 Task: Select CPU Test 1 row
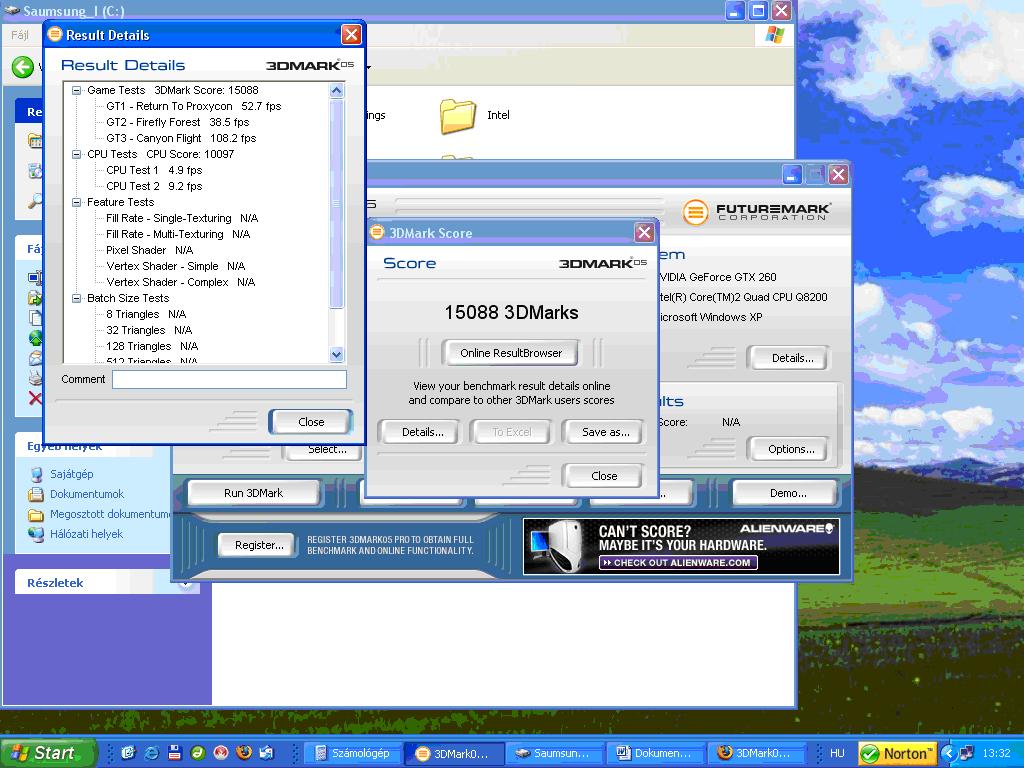[x=154, y=170]
